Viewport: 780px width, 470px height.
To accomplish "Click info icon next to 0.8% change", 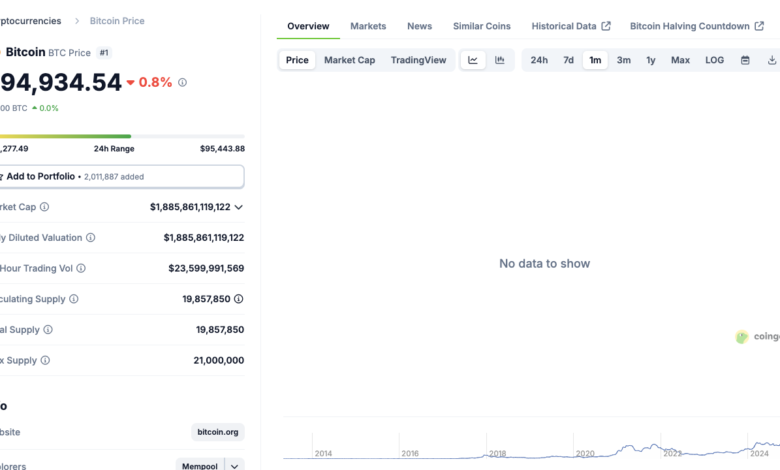I will click(183, 83).
